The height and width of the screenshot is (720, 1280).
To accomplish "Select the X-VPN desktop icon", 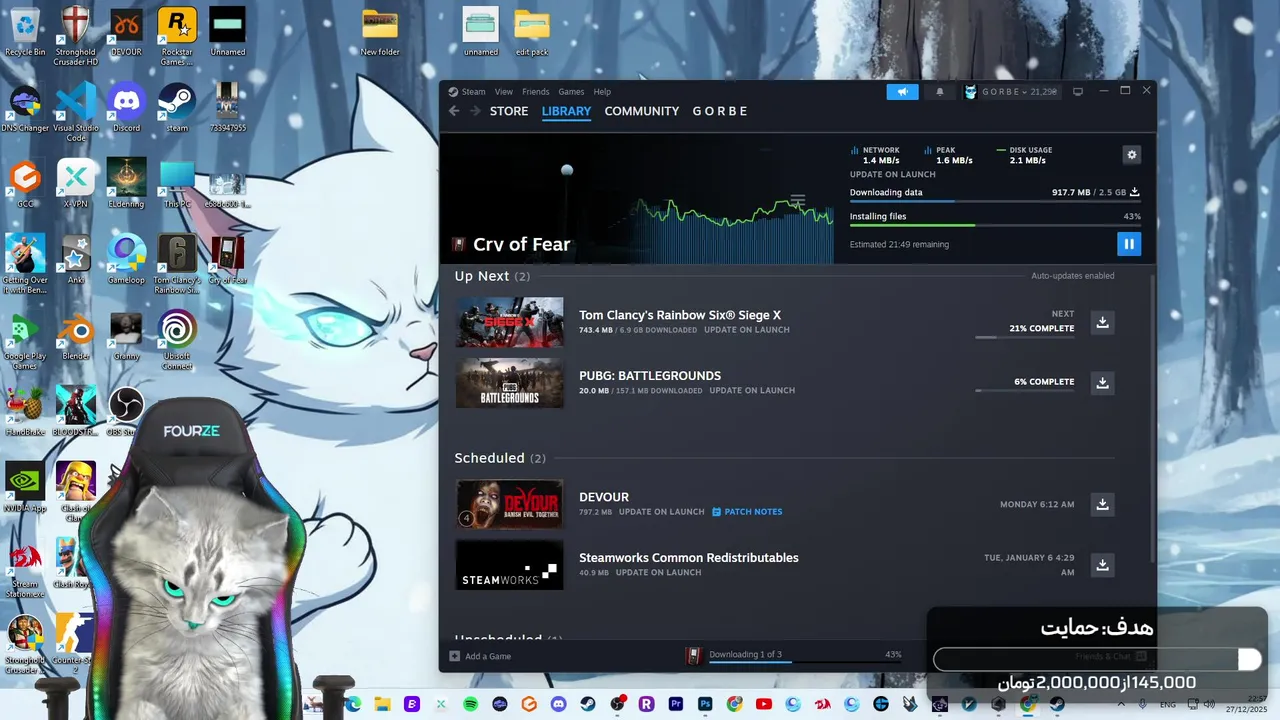I will tap(76, 184).
